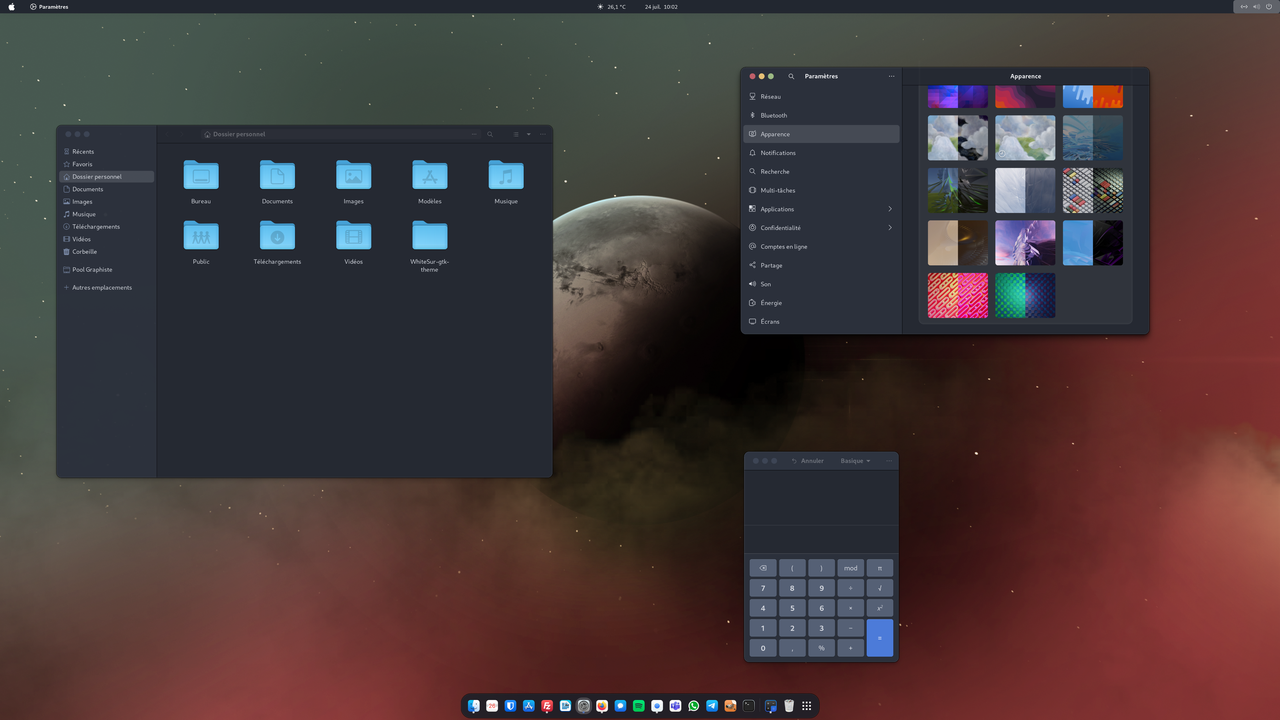
Task: Click the search icon in Paramètres
Action: [791, 76]
